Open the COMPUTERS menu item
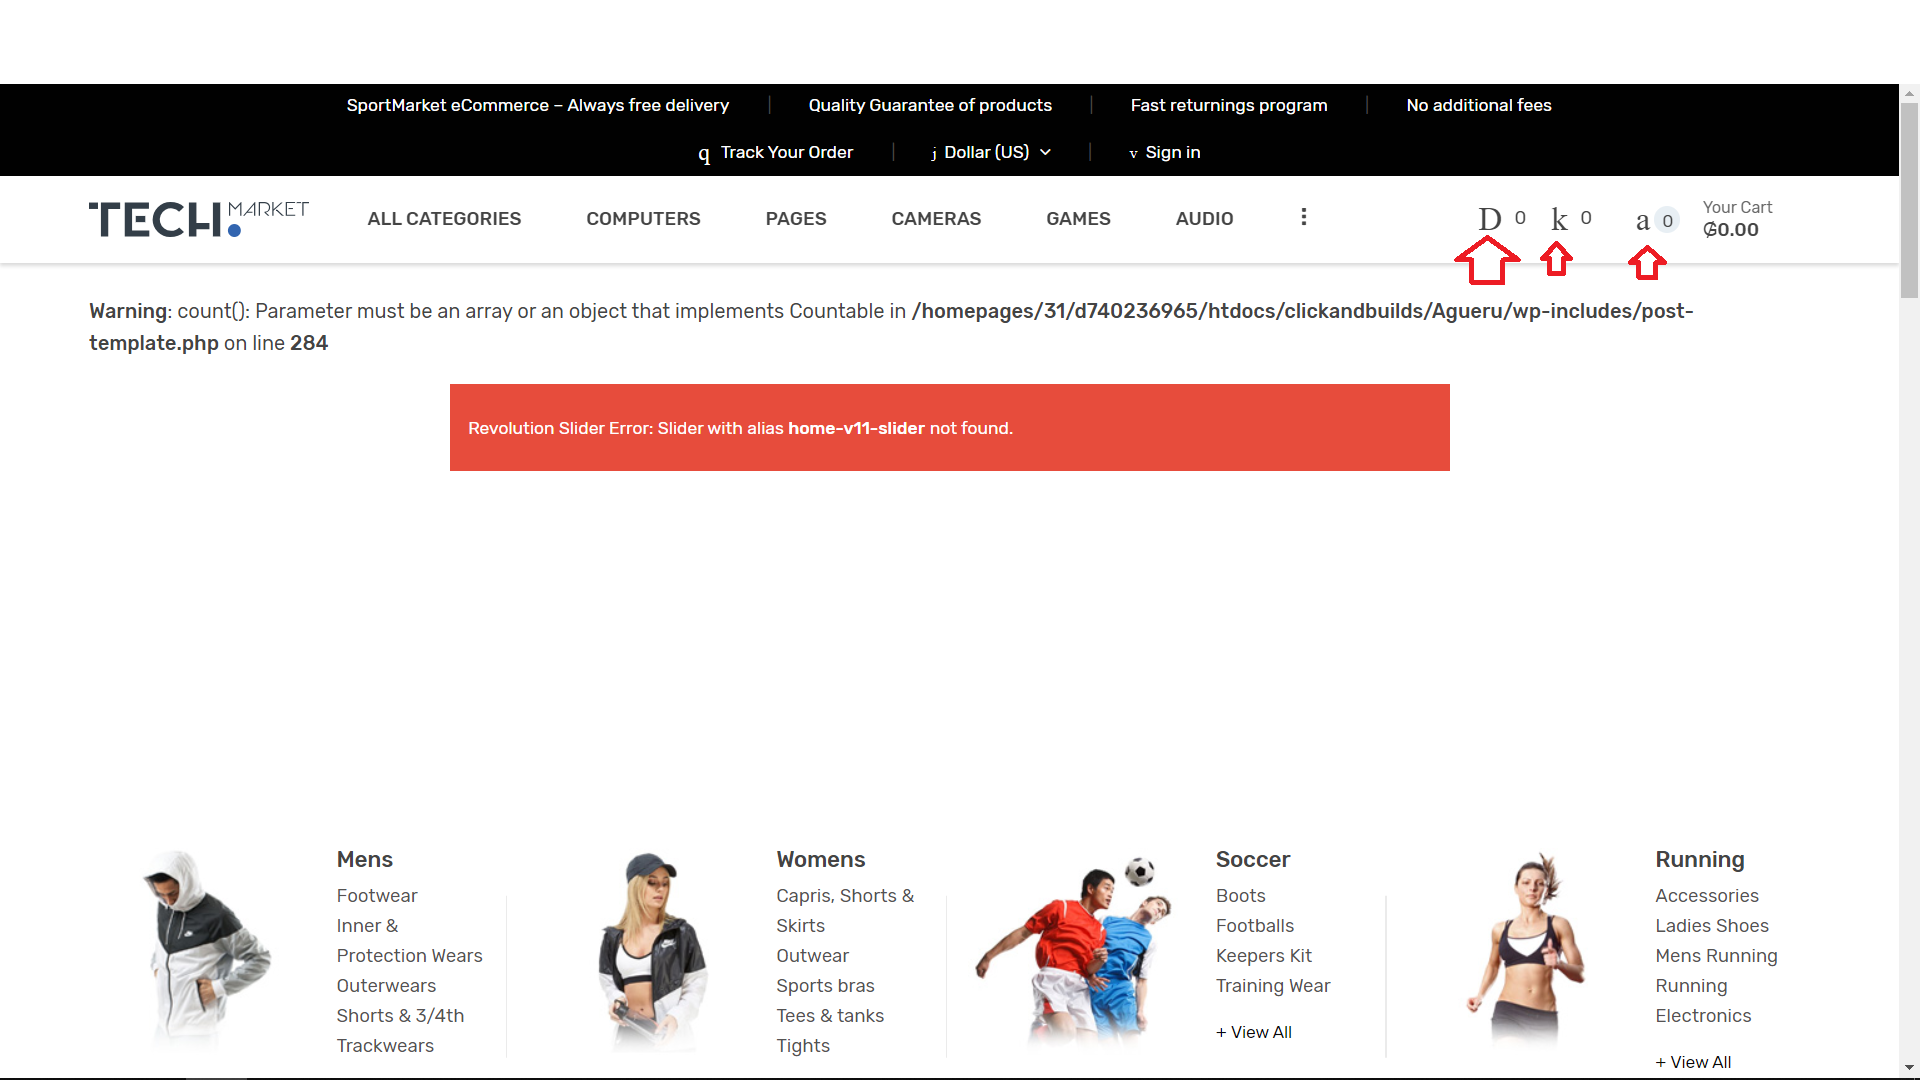This screenshot has height=1080, width=1920. point(643,218)
